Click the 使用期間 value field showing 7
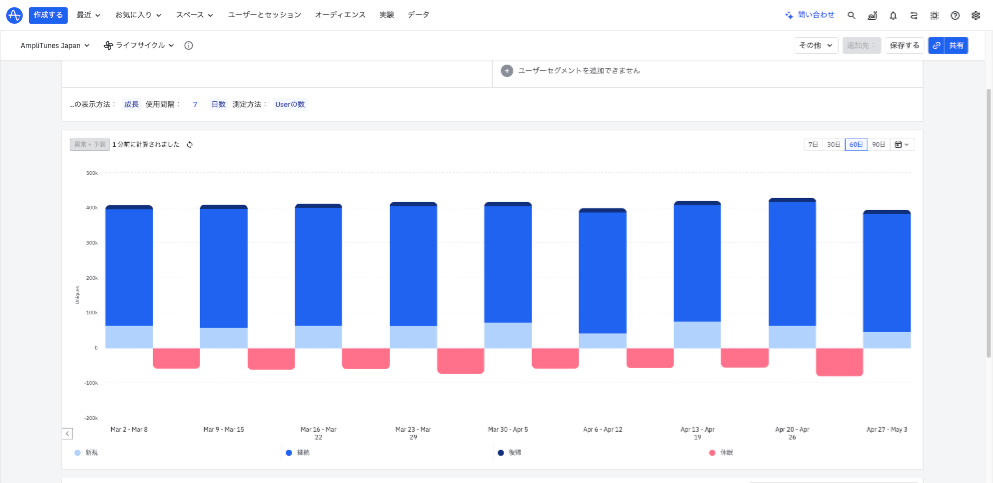The height and width of the screenshot is (483, 993). point(195,104)
